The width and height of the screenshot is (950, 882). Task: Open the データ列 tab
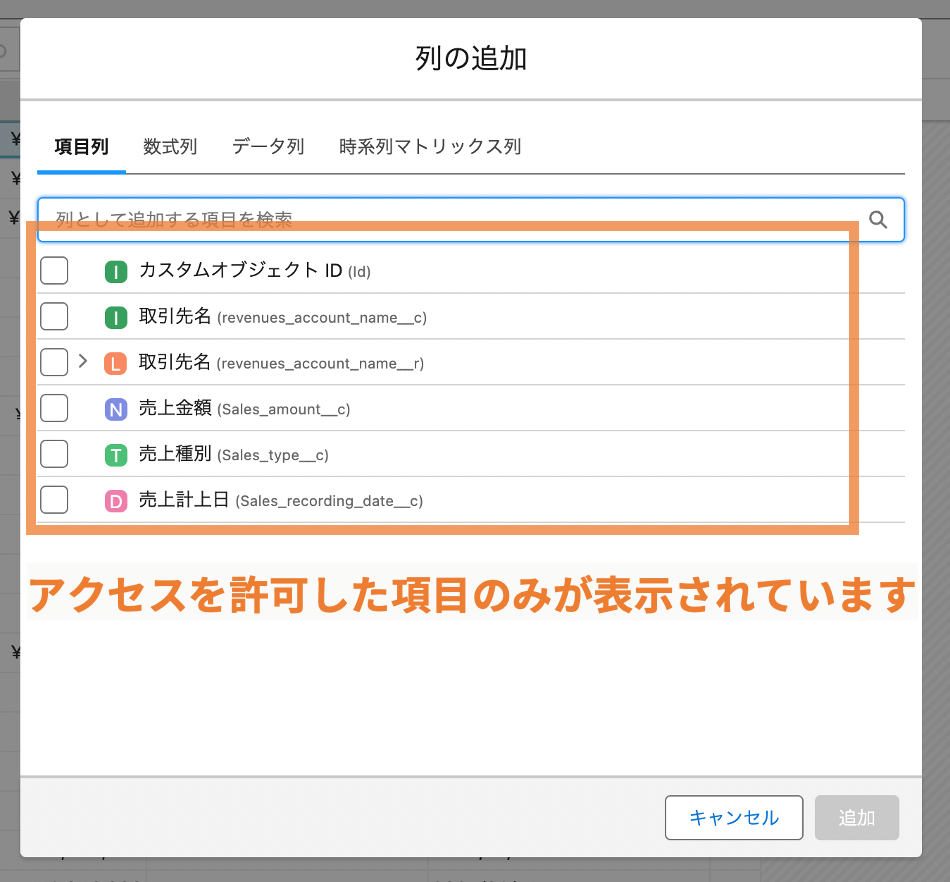268,147
